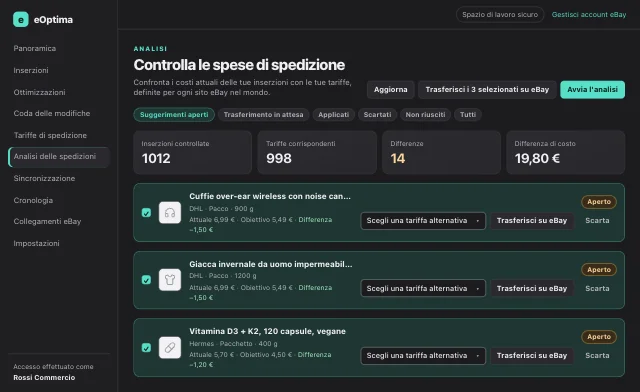The width and height of the screenshot is (640, 392).
Task: Click the Aperto badge on Vitamina D3 listing
Action: pos(599,337)
